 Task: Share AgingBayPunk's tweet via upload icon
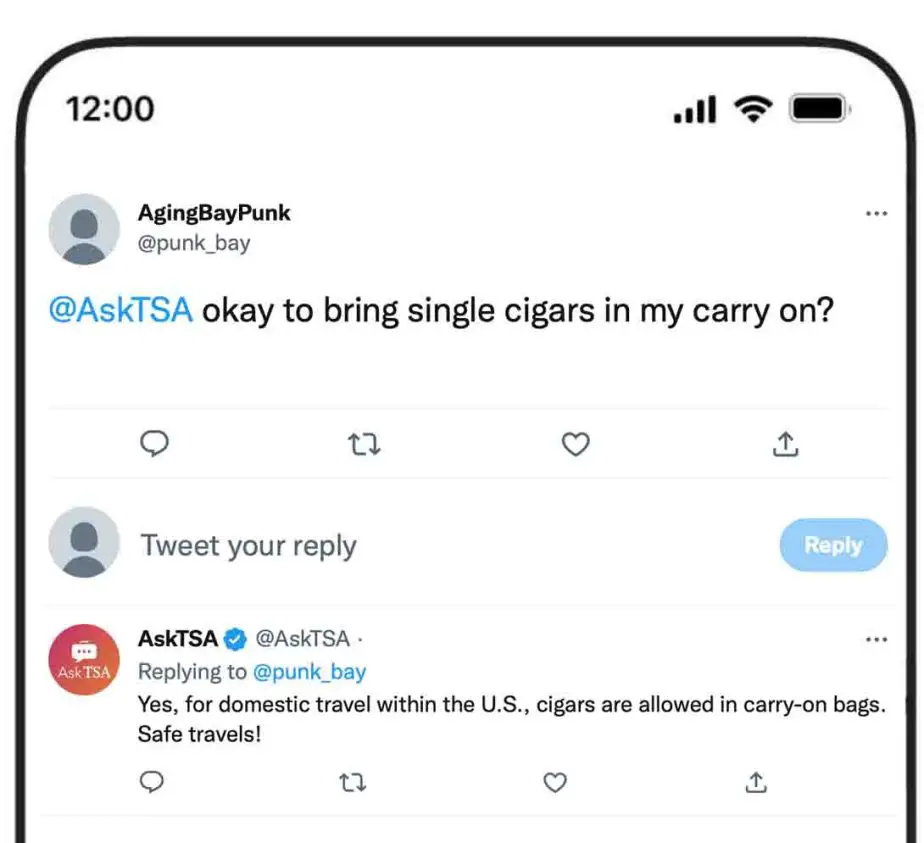pyautogui.click(x=786, y=444)
